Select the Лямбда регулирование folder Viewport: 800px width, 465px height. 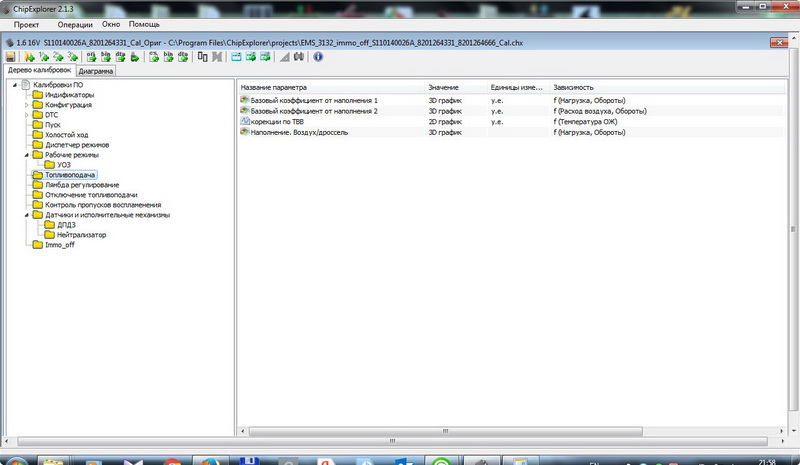(x=82, y=185)
